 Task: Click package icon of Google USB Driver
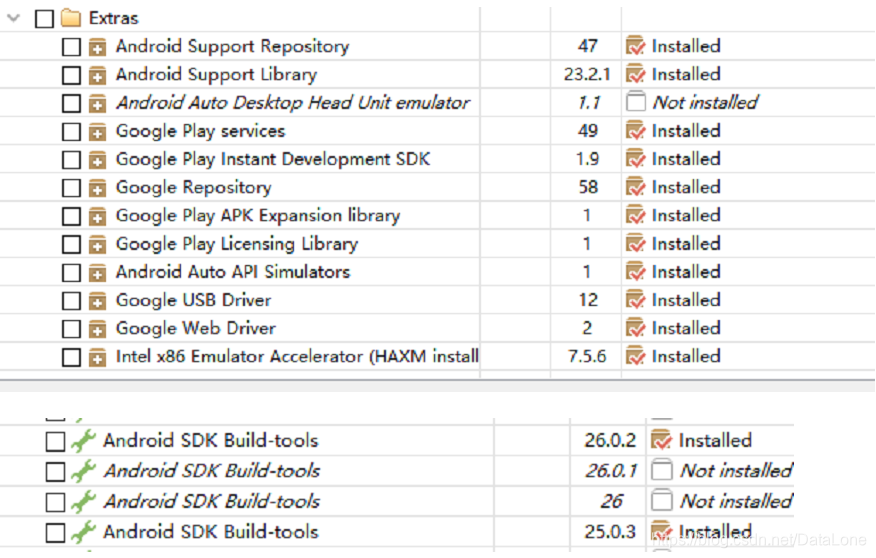[x=97, y=301]
